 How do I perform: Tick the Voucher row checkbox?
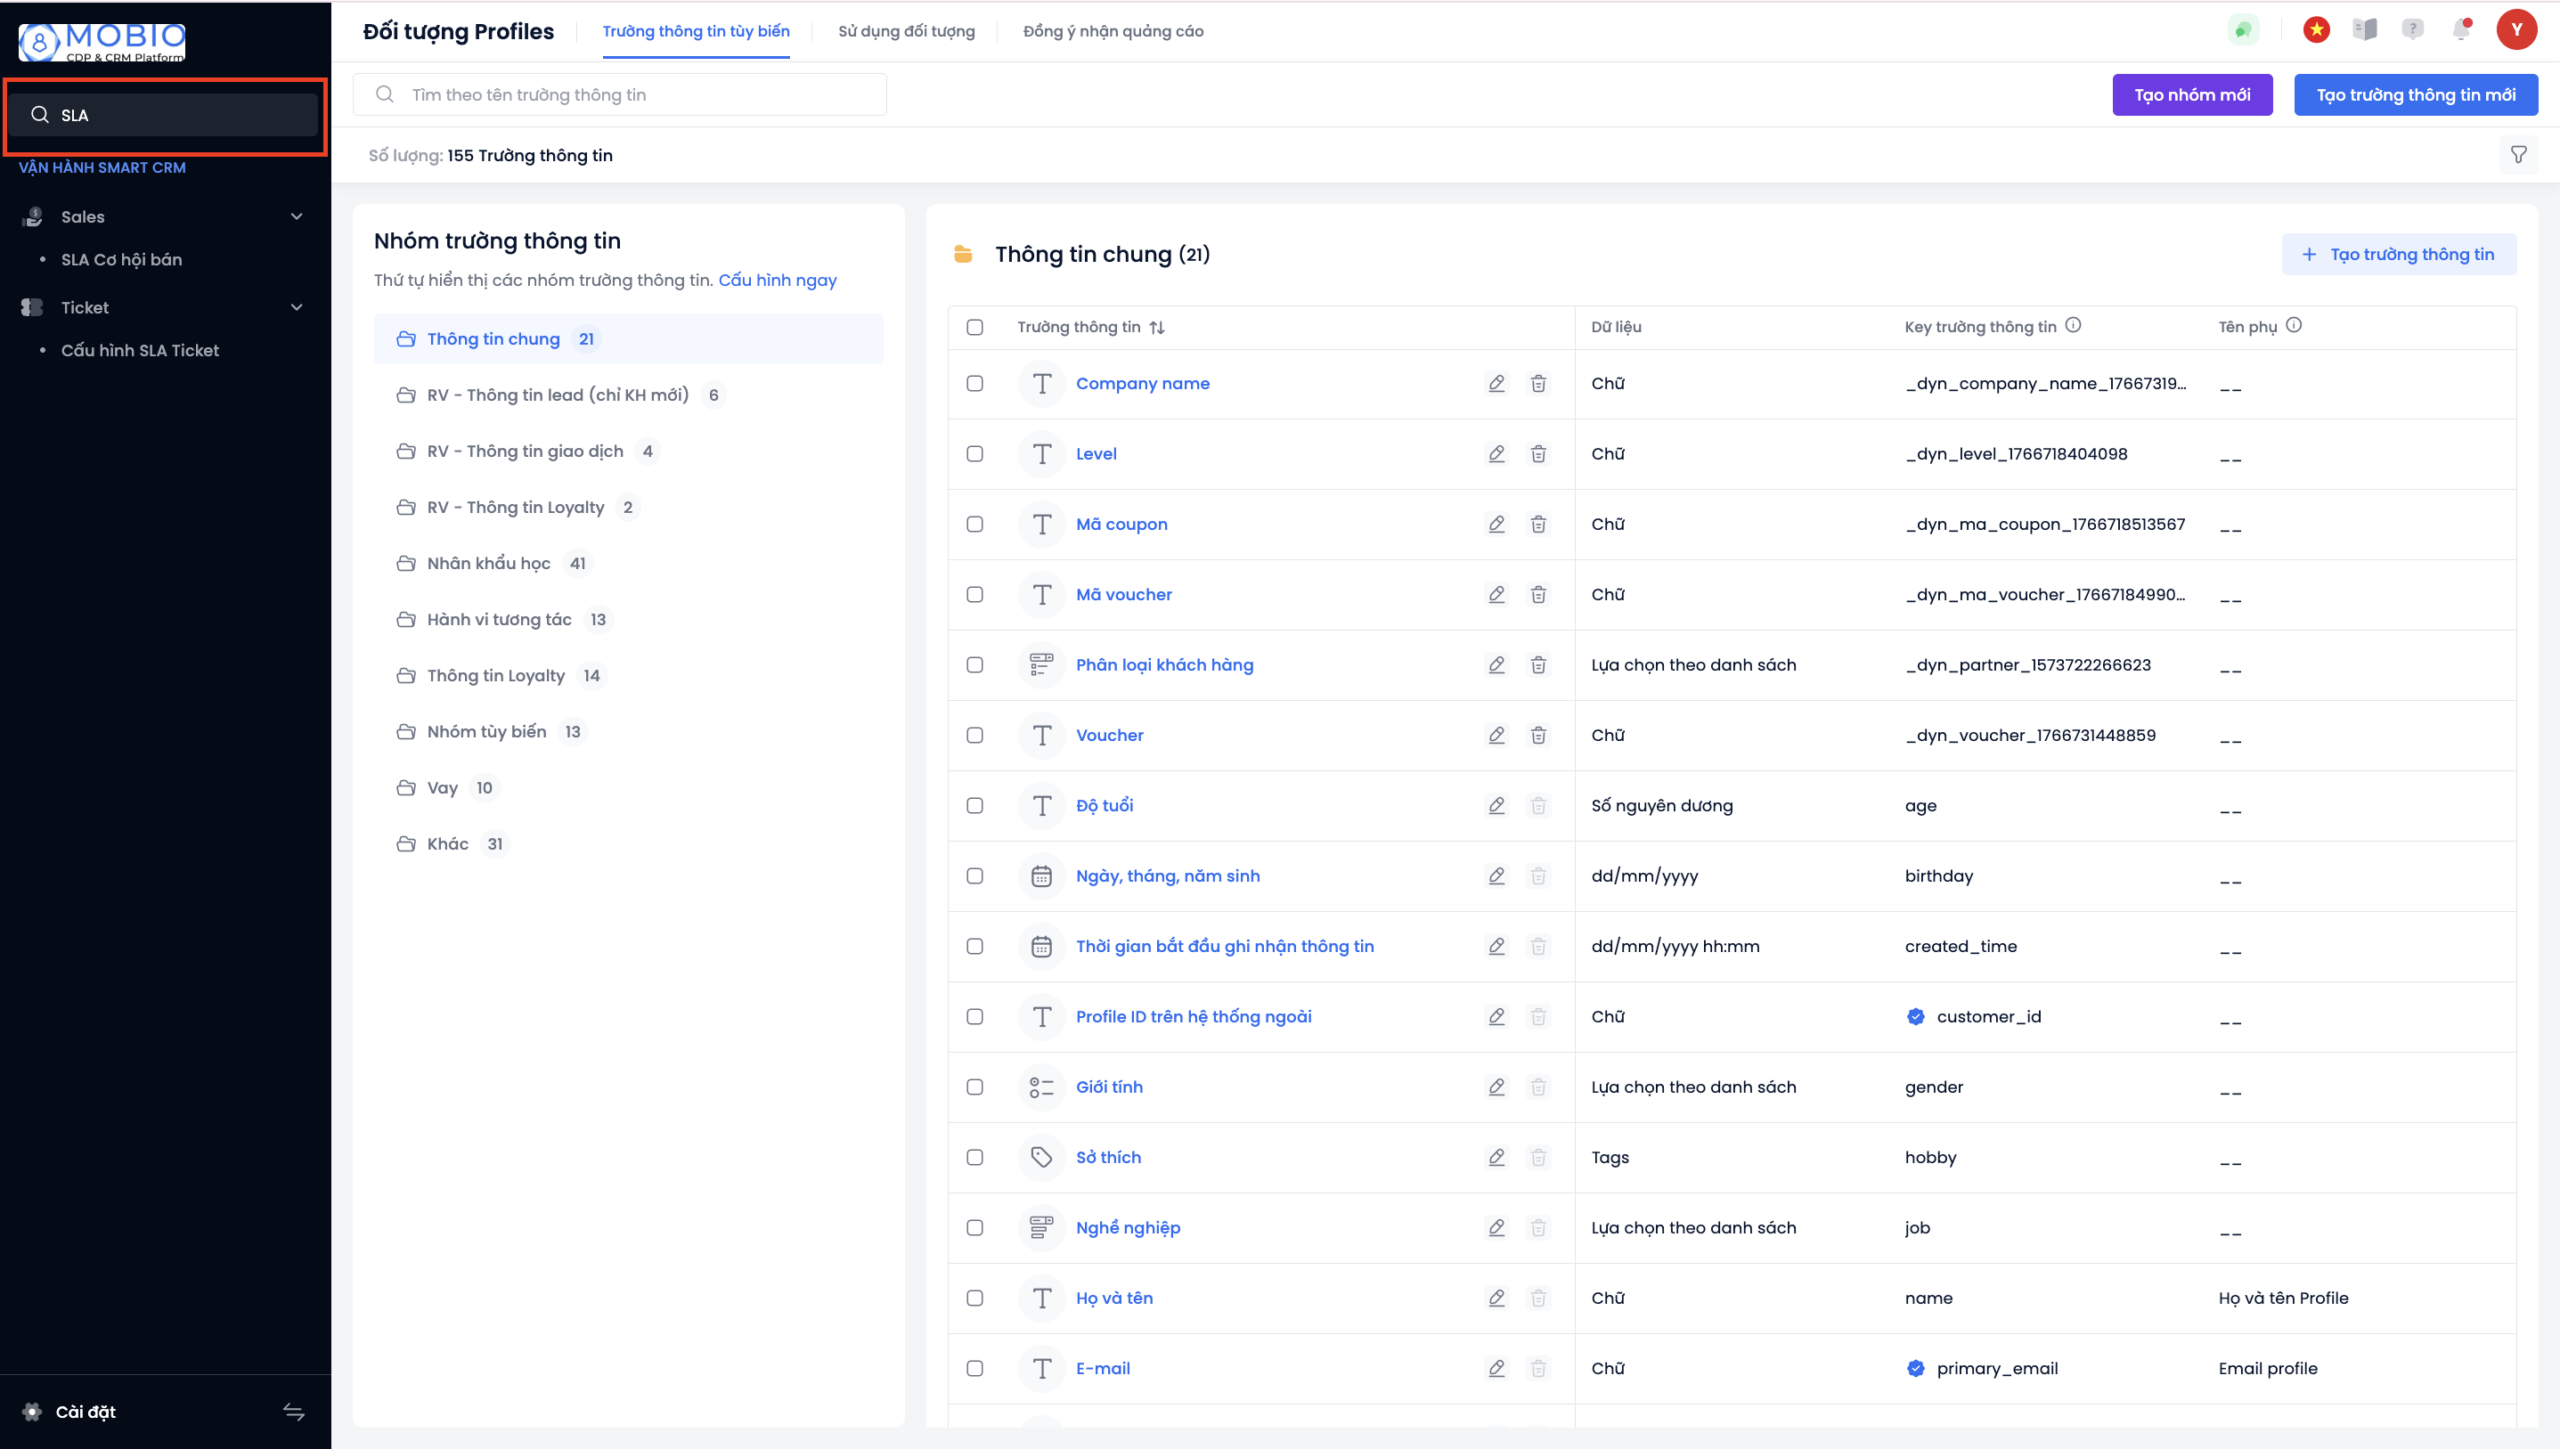(974, 735)
